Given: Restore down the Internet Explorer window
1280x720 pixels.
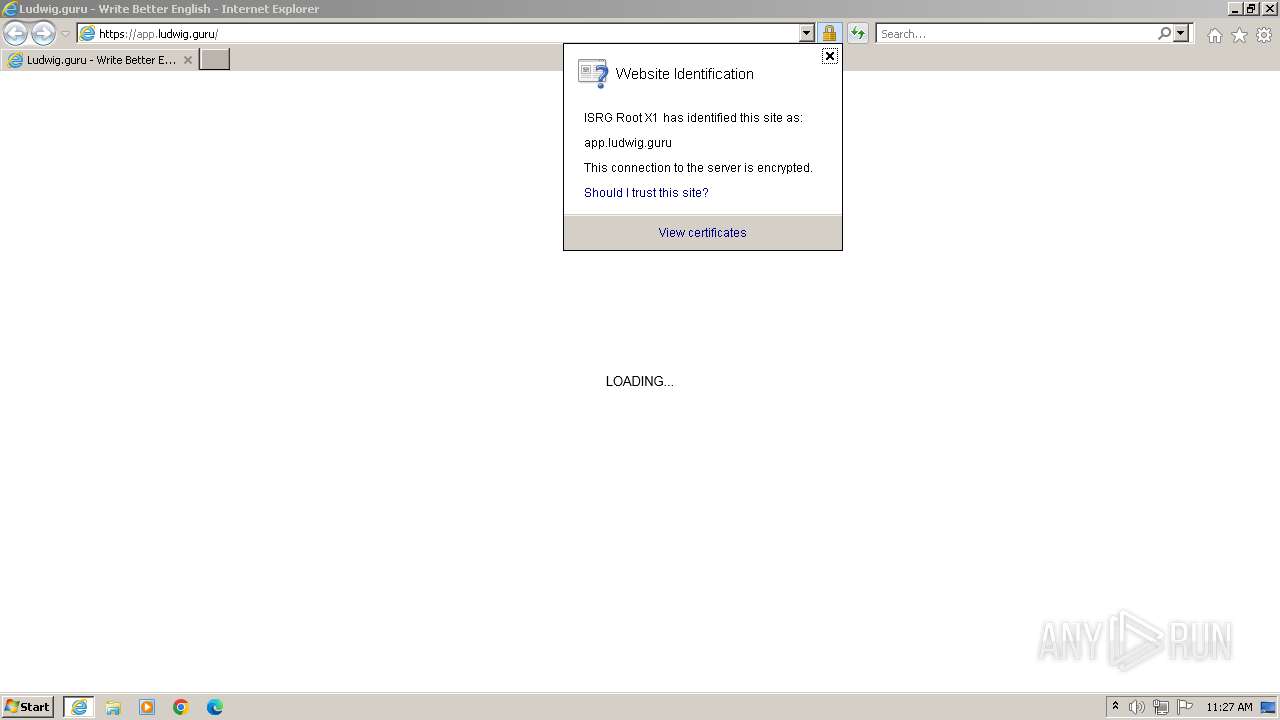Looking at the screenshot, I should point(1252,9).
